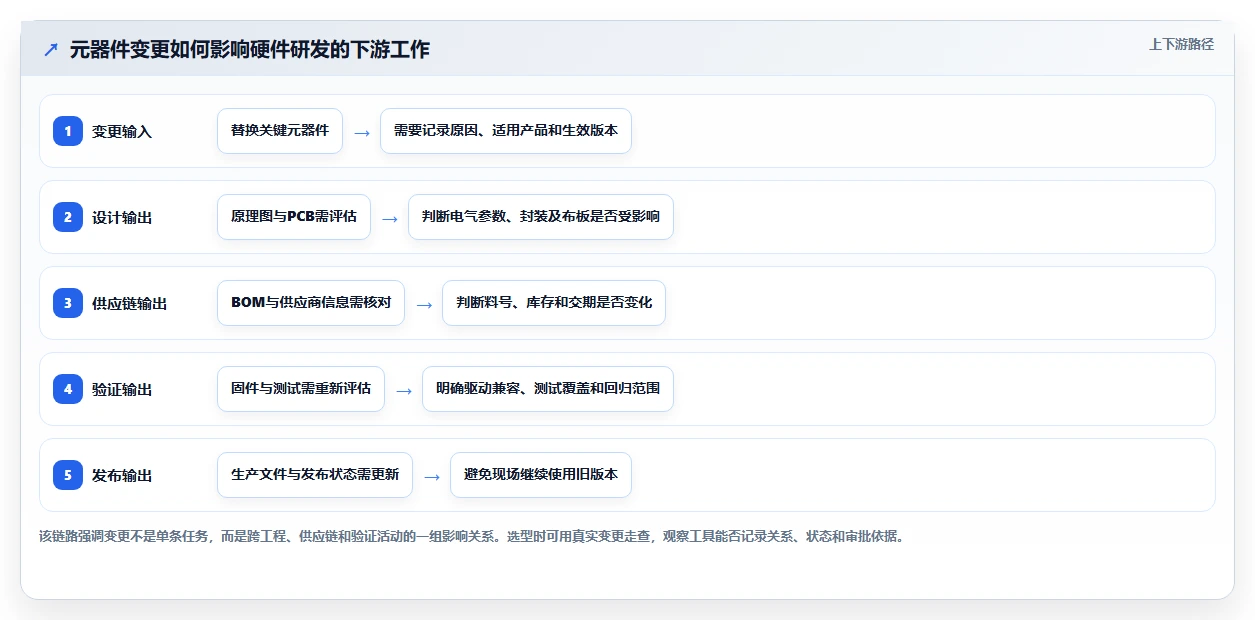Select the 需要记录原因、适用产品和生效版本 chip
The width and height of the screenshot is (1255, 620).
click(506, 131)
